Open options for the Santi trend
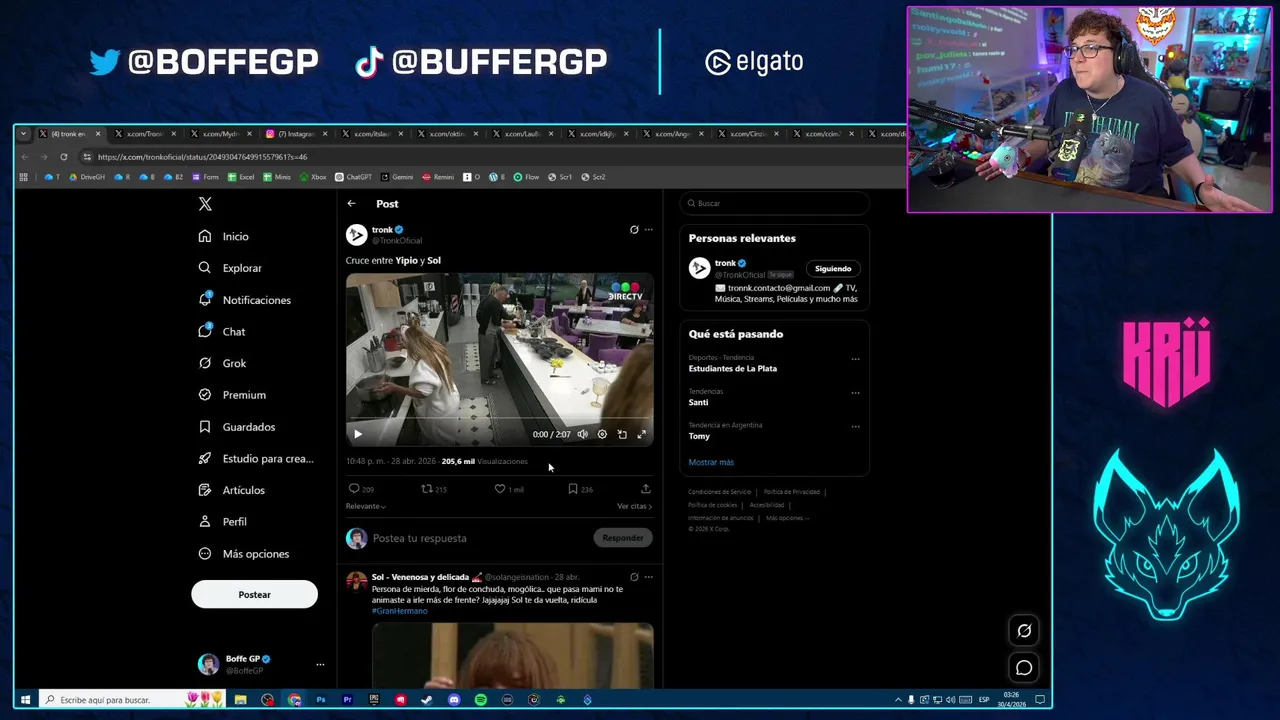Viewport: 1280px width, 720px height. tap(855, 393)
